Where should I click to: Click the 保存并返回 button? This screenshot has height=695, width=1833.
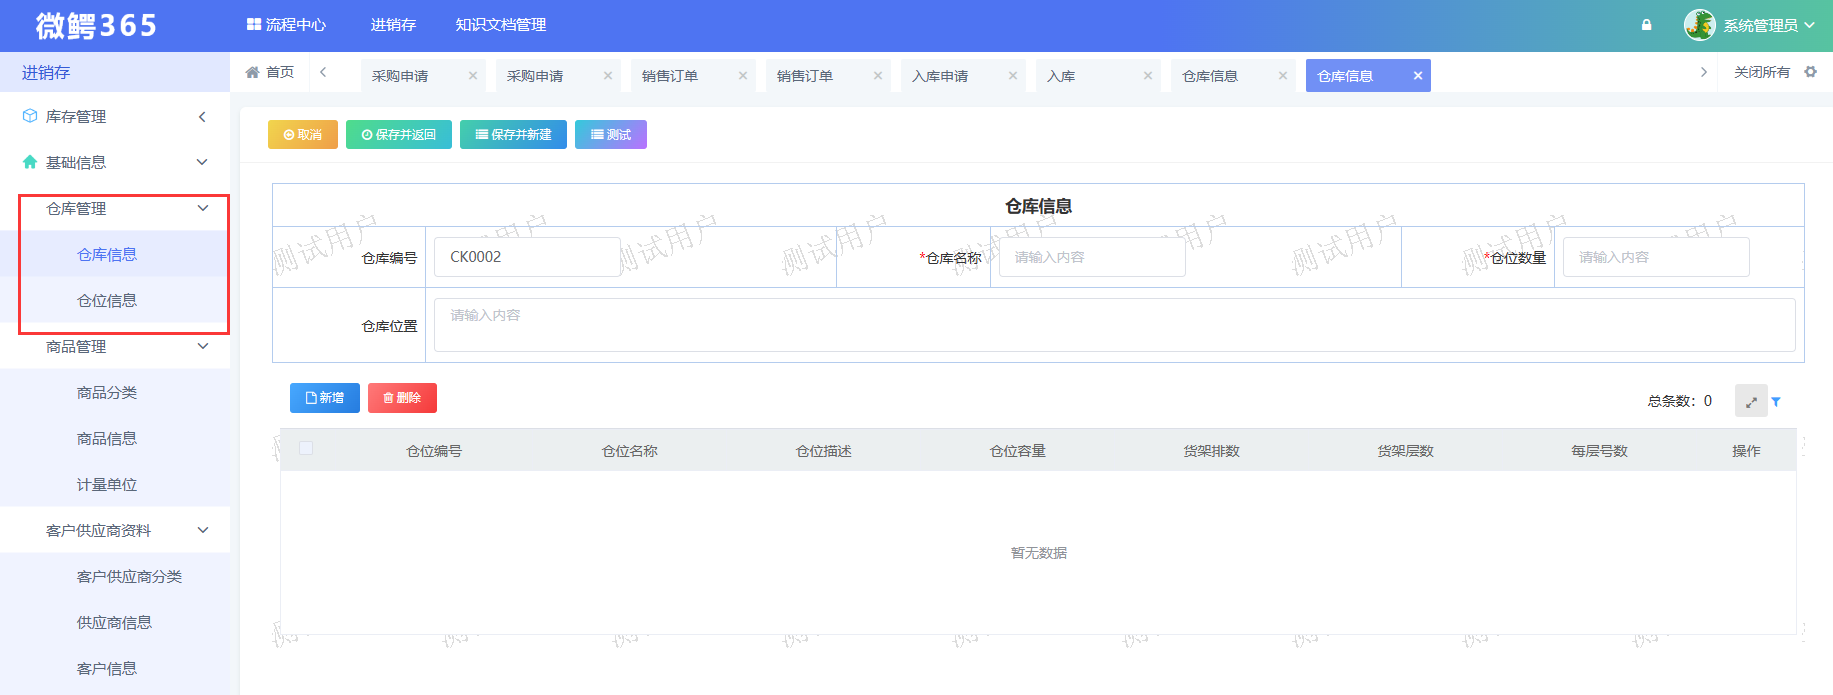pyautogui.click(x=398, y=135)
